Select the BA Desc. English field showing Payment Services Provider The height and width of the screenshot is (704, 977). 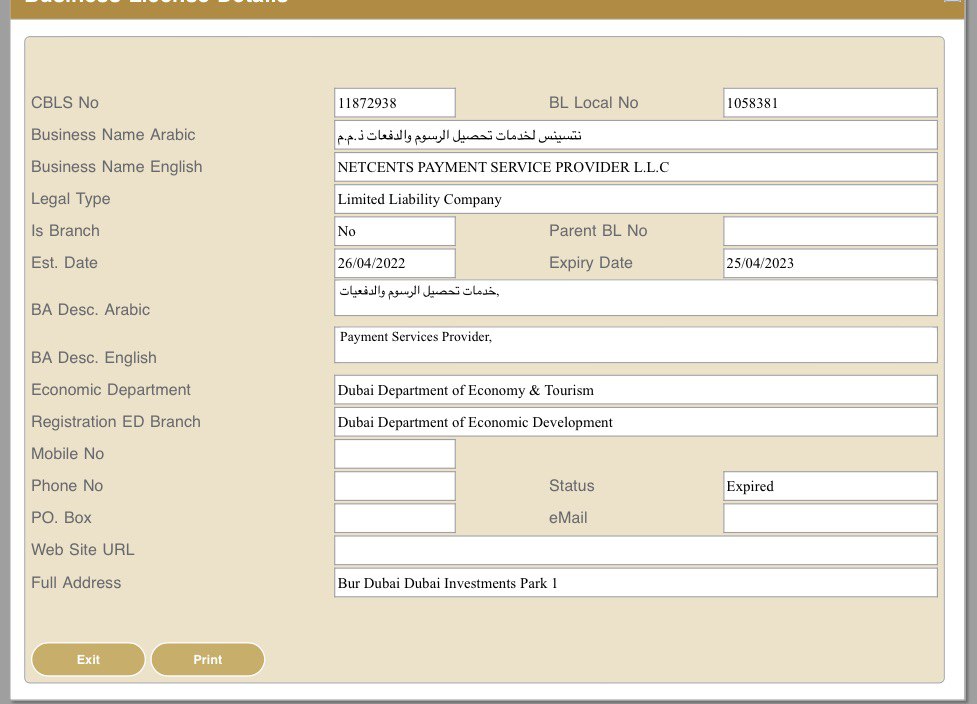point(635,344)
